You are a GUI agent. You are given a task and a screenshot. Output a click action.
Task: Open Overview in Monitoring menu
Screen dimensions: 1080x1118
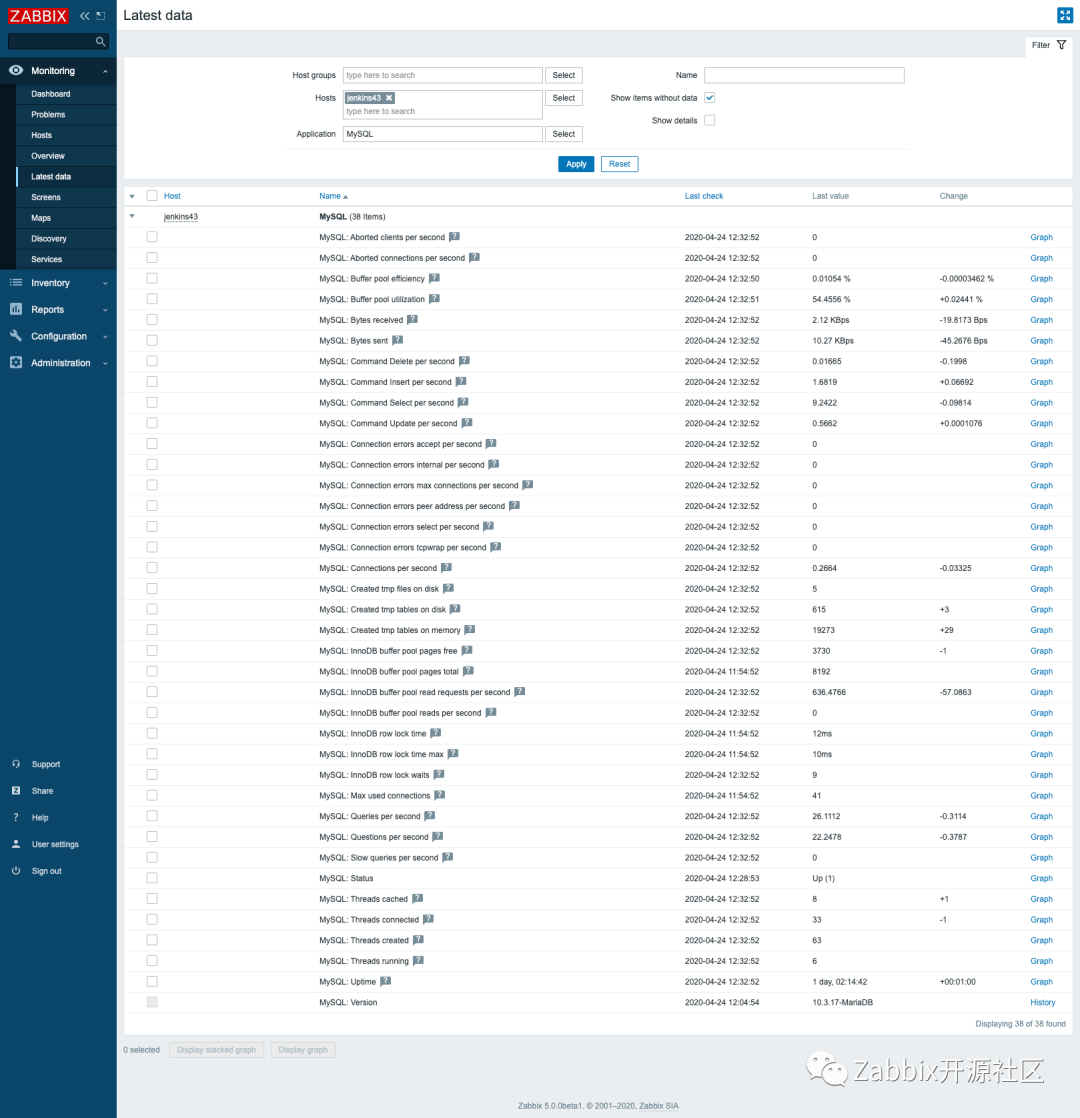coord(48,155)
